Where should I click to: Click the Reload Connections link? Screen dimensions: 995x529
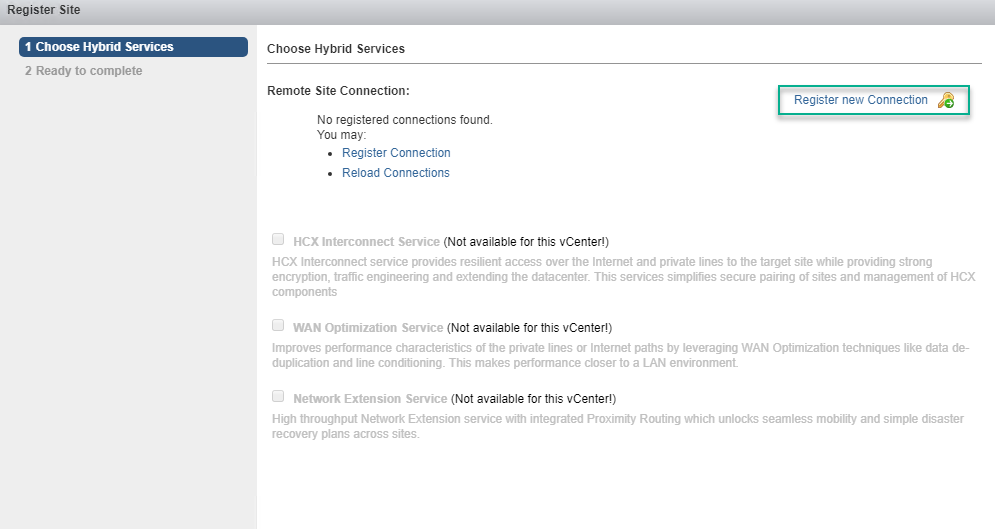click(x=395, y=173)
